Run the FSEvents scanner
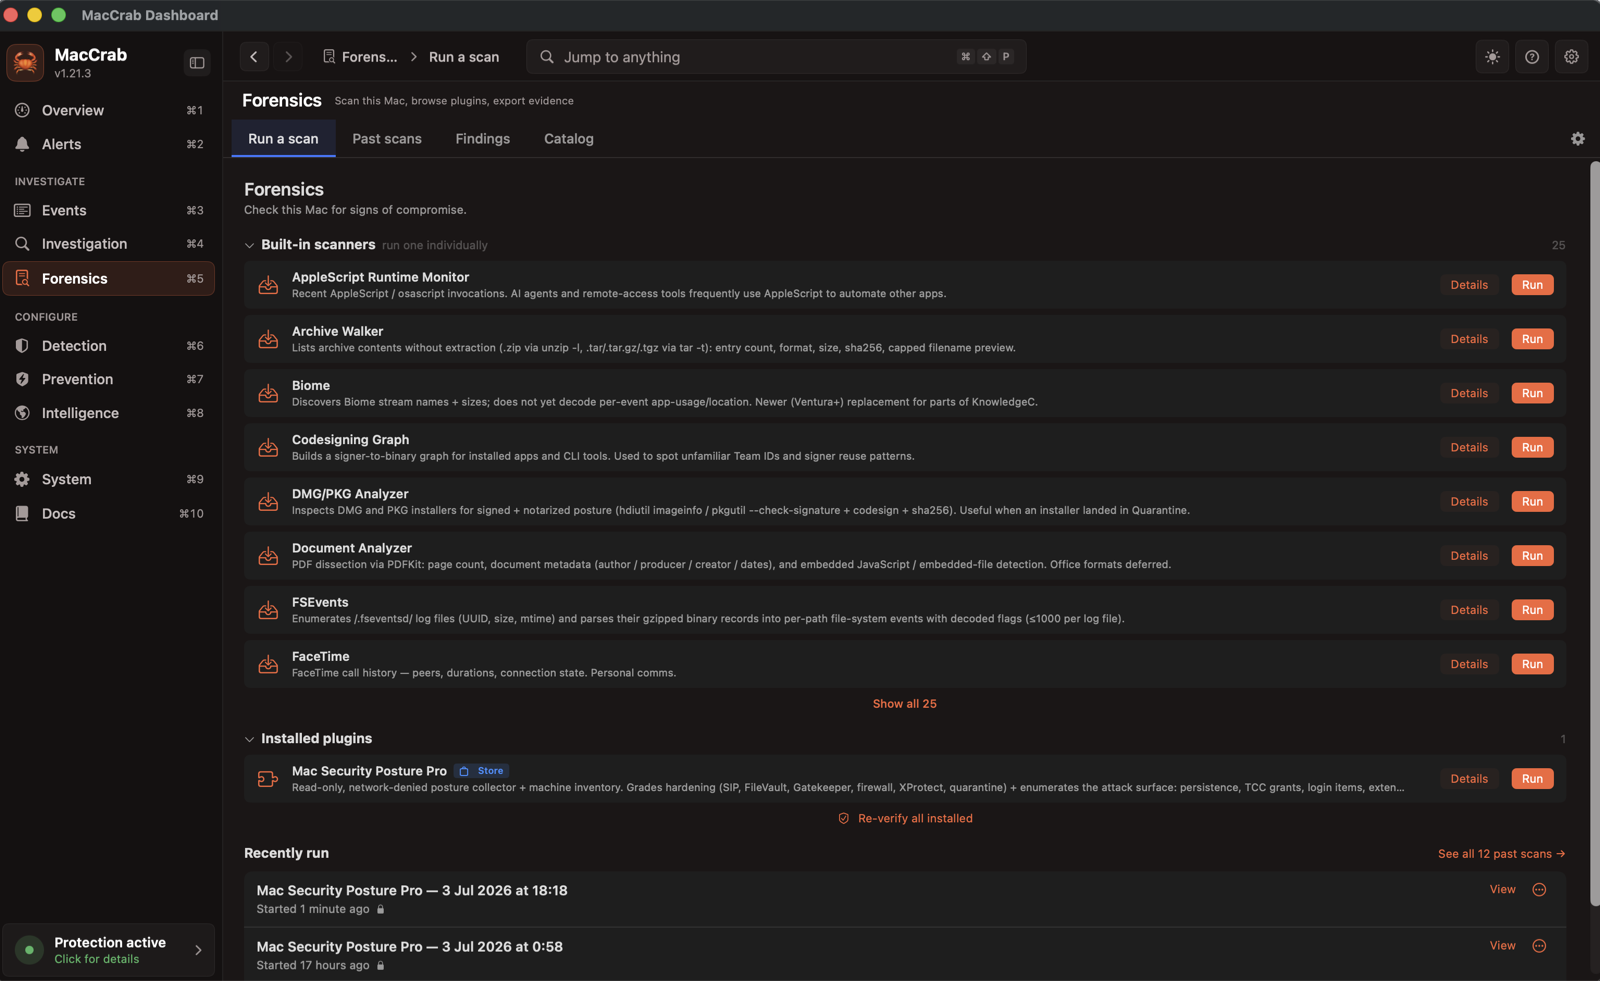The image size is (1600, 981). click(1532, 610)
